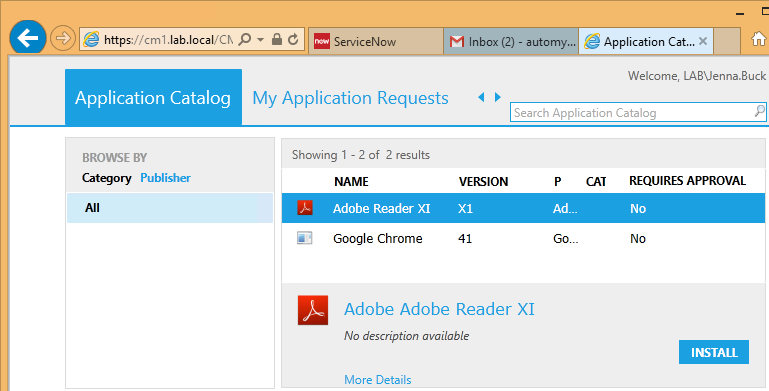Sort by REQUIRES APPROVAL column header
Viewport: 769px width, 391px height.
(688, 181)
